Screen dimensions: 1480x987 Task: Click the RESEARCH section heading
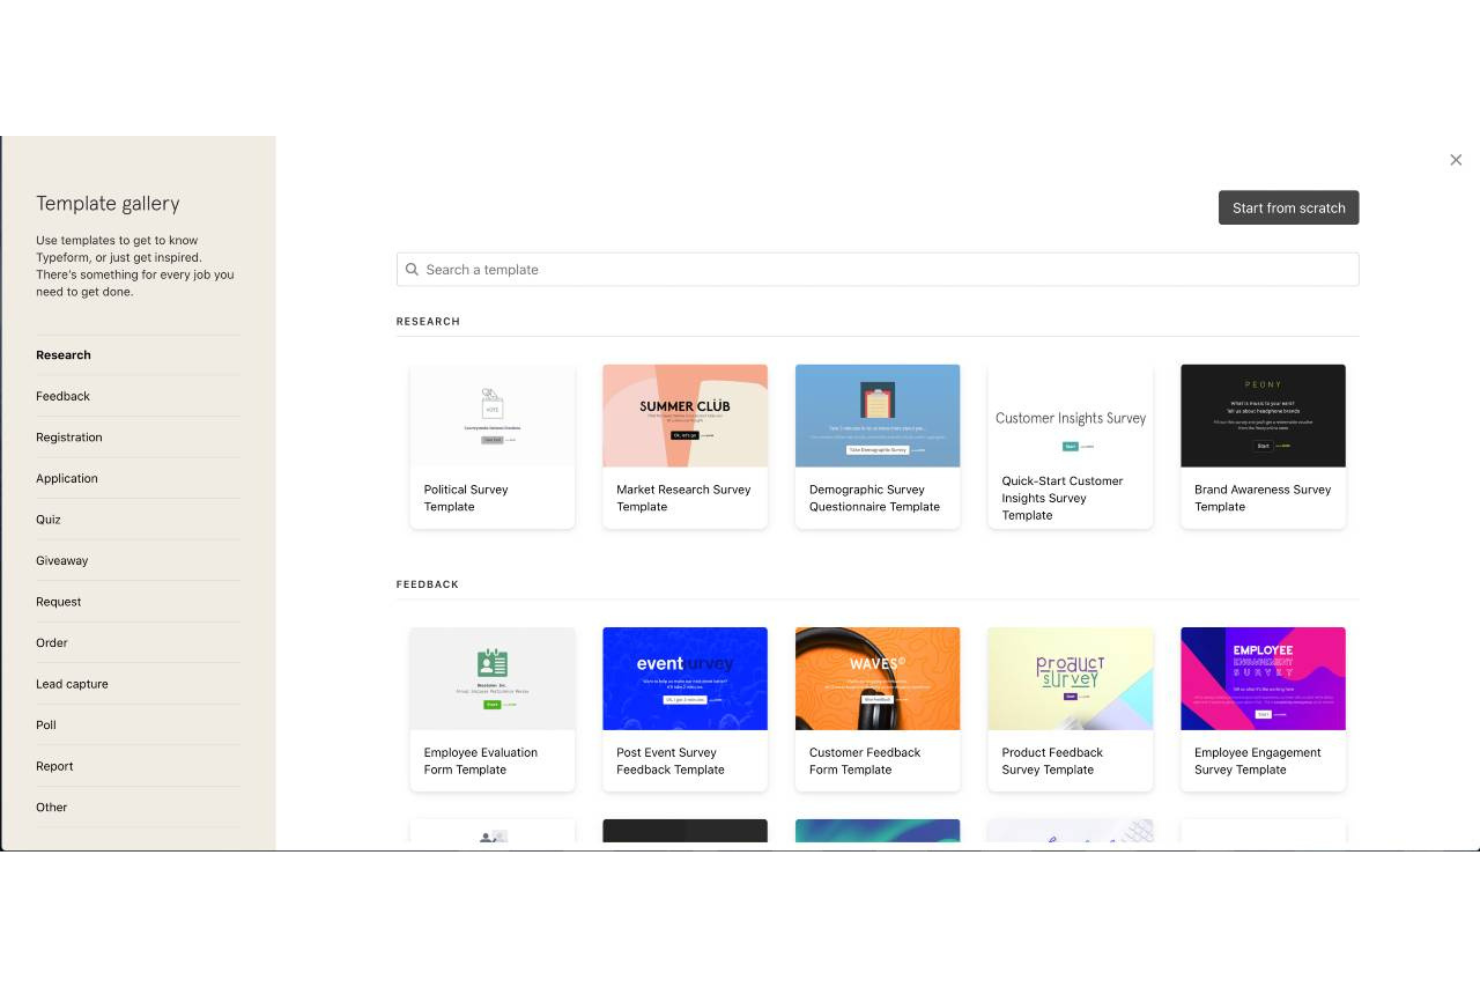[x=428, y=321]
